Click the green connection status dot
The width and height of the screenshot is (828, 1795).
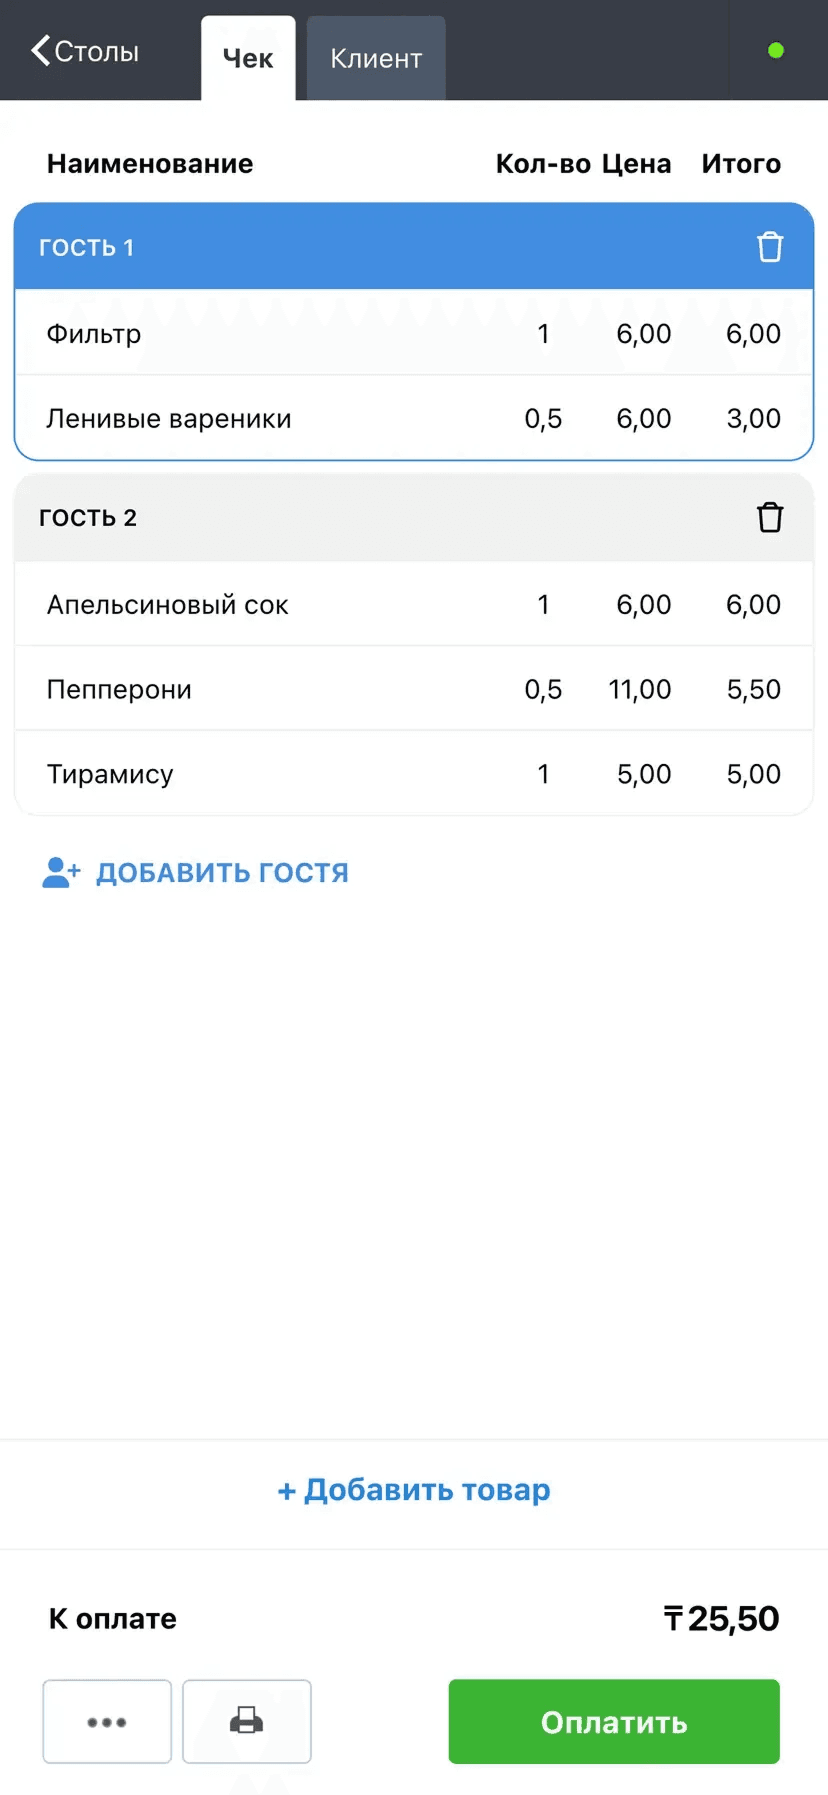775,50
